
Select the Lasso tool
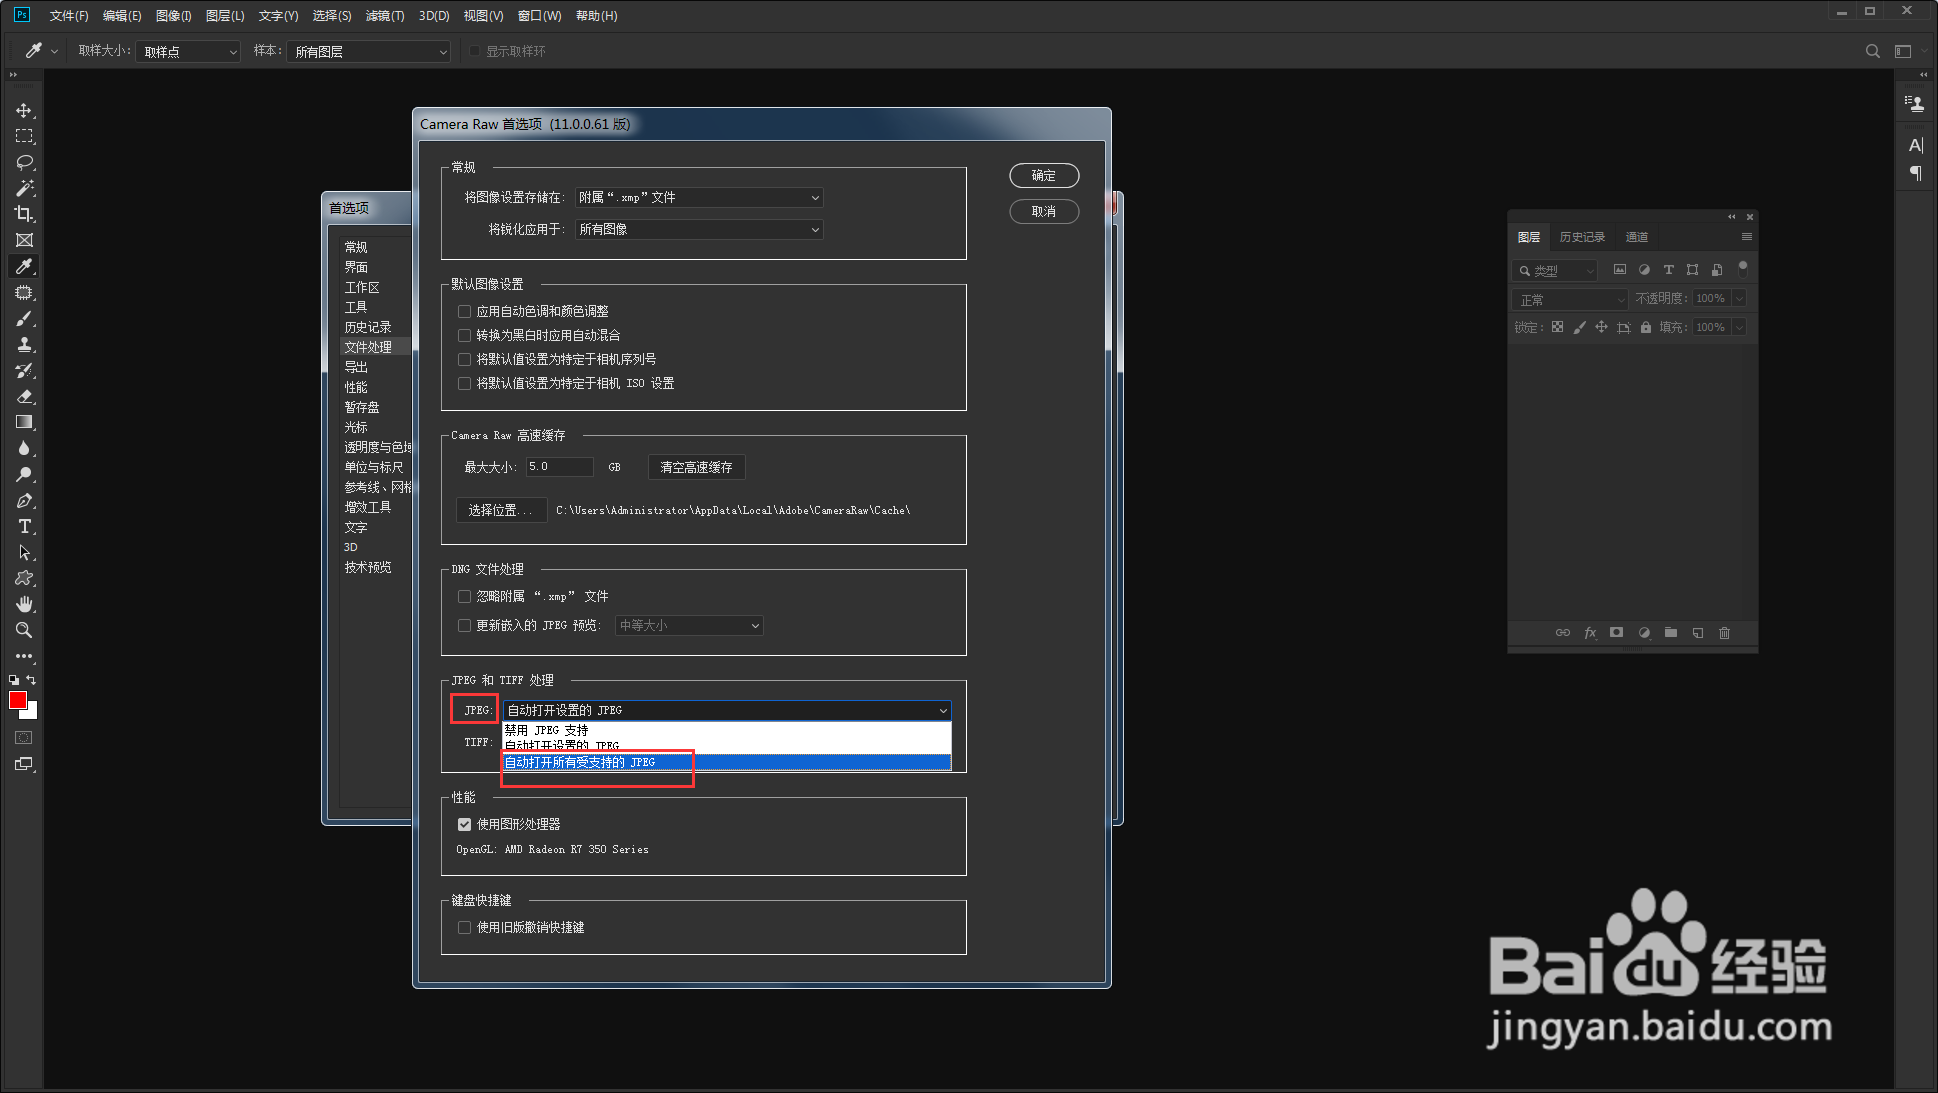[x=24, y=162]
